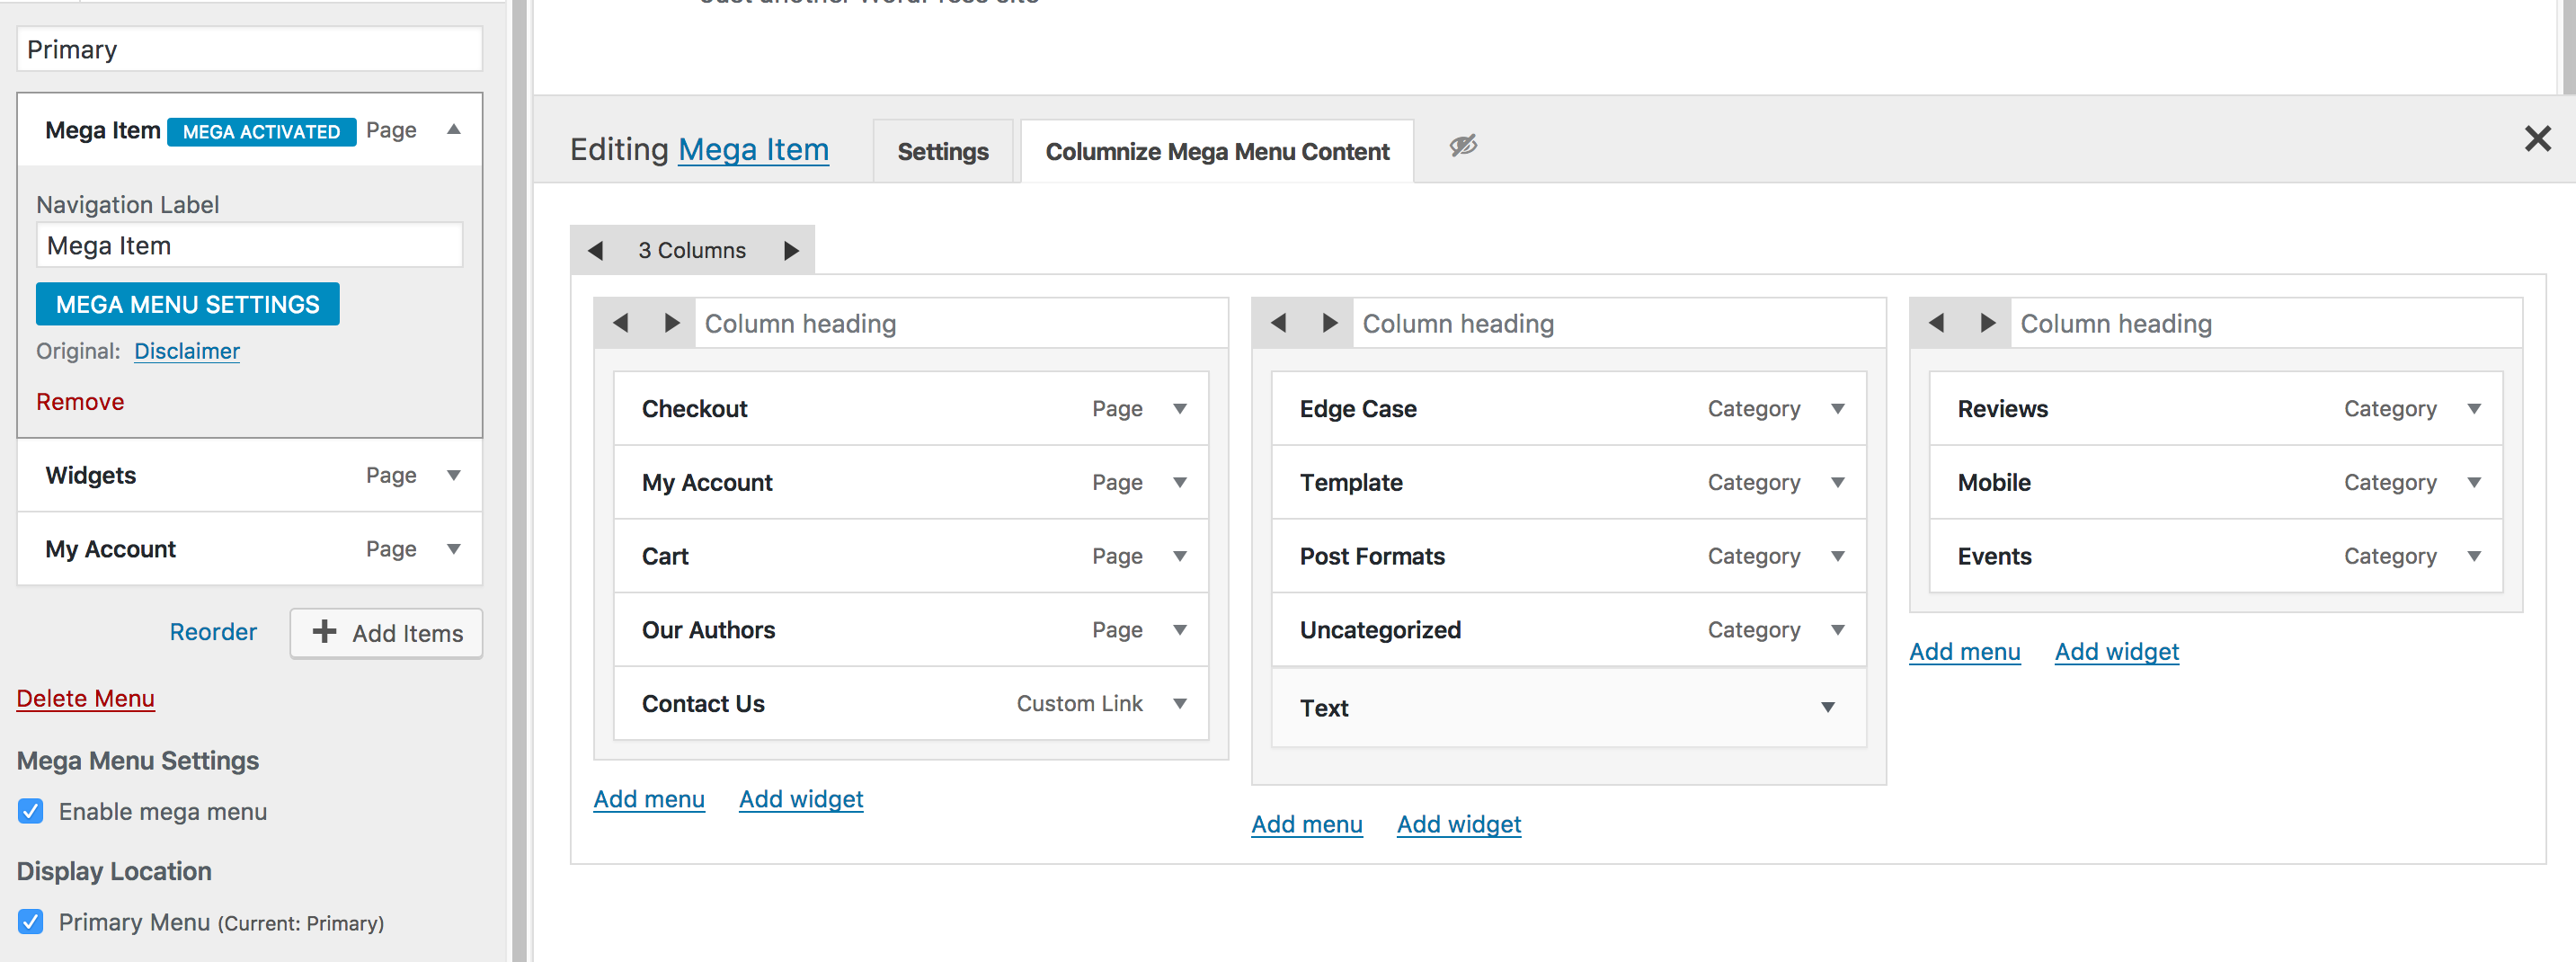Move second column left using its left arrow
Screen dimensions: 2576x962
(x=1278, y=323)
